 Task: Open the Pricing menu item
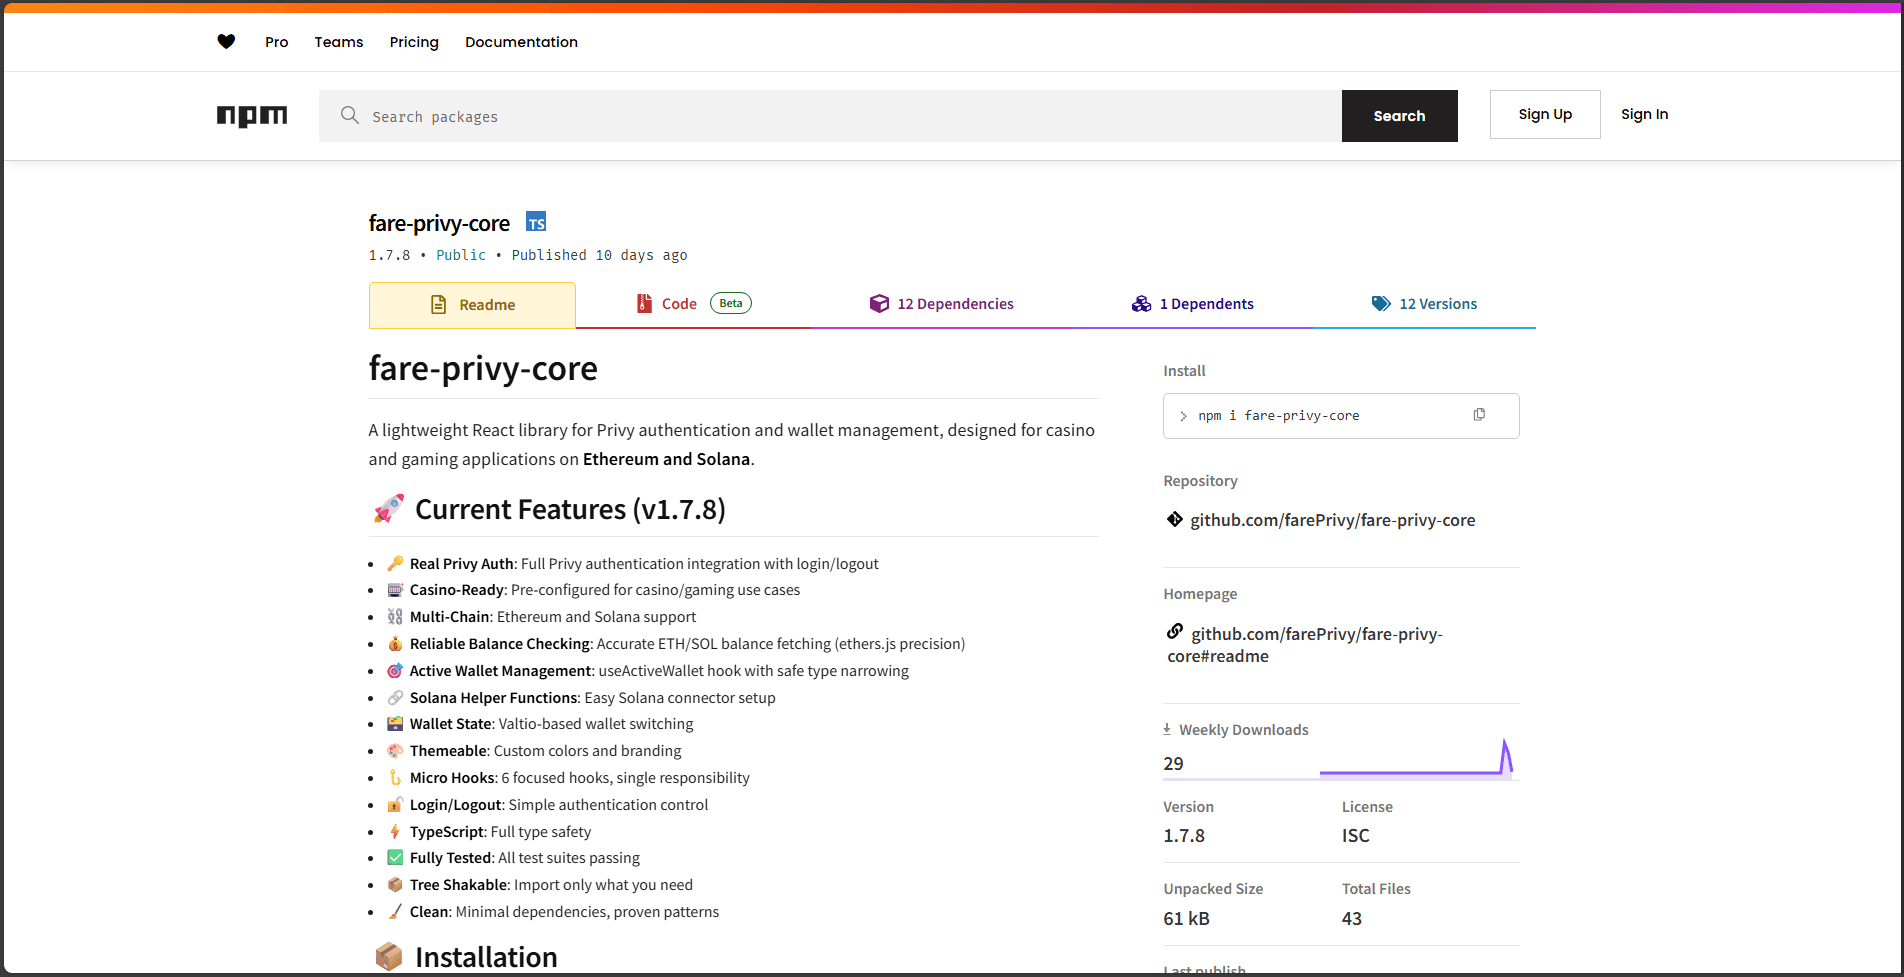click(x=414, y=42)
